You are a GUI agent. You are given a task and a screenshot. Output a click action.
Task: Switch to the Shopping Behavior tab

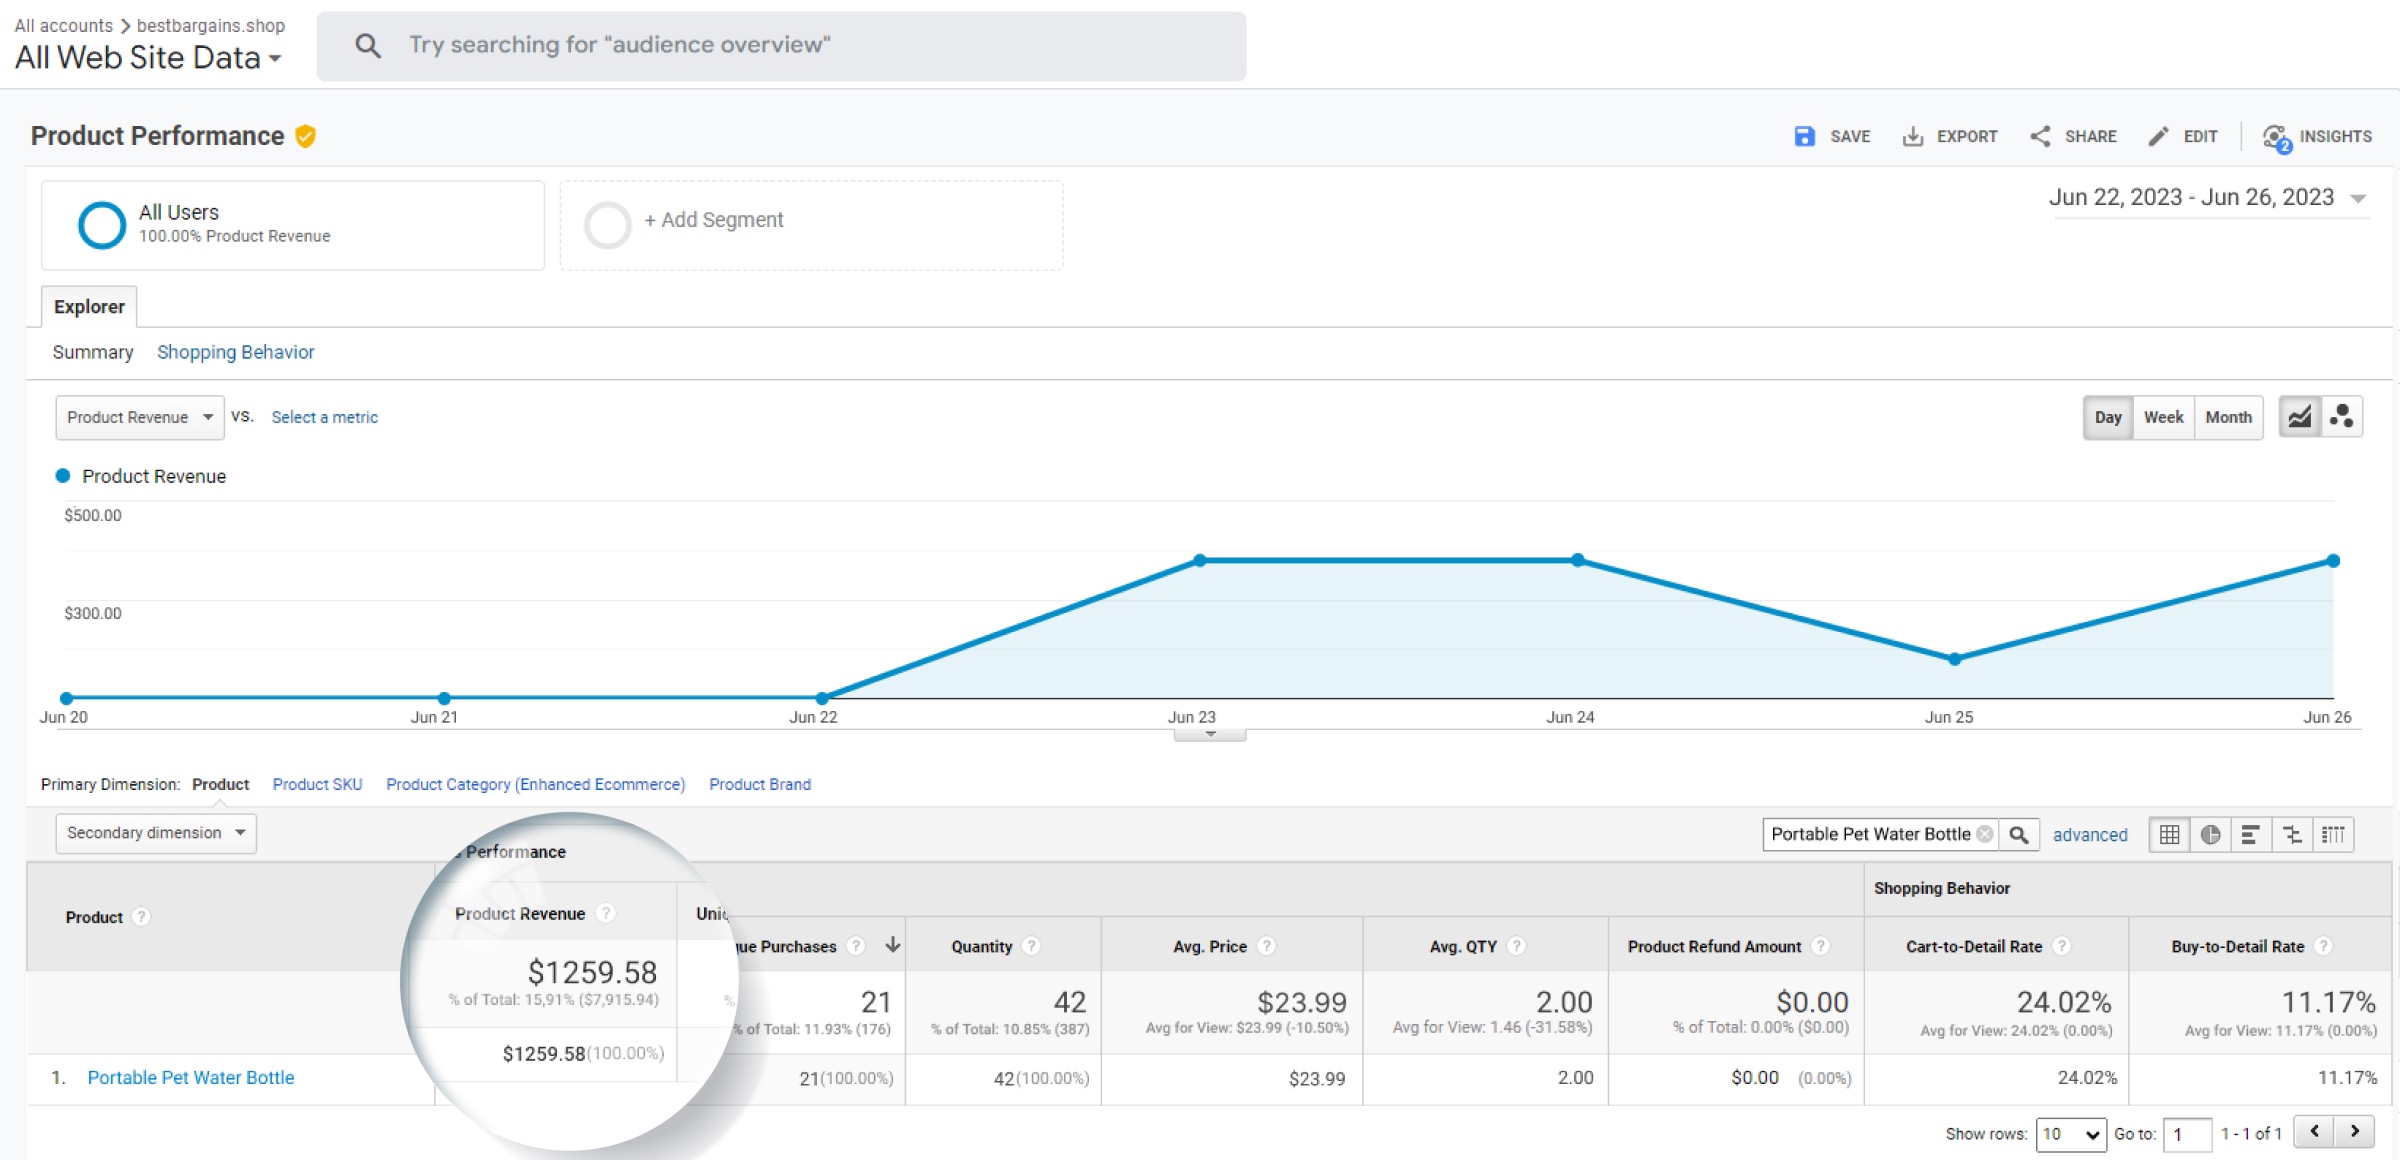[235, 352]
